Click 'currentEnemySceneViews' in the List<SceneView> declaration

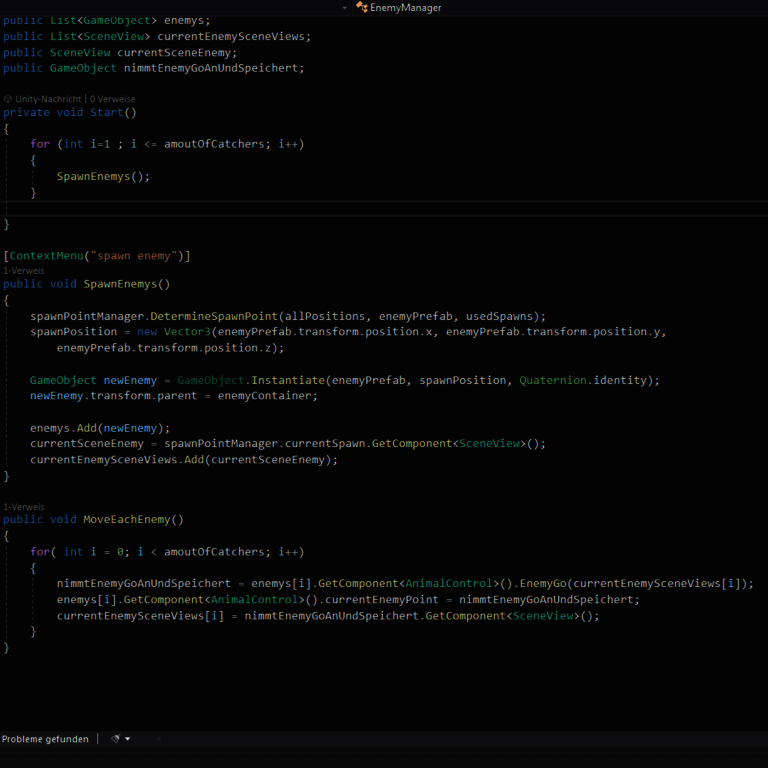click(x=232, y=36)
